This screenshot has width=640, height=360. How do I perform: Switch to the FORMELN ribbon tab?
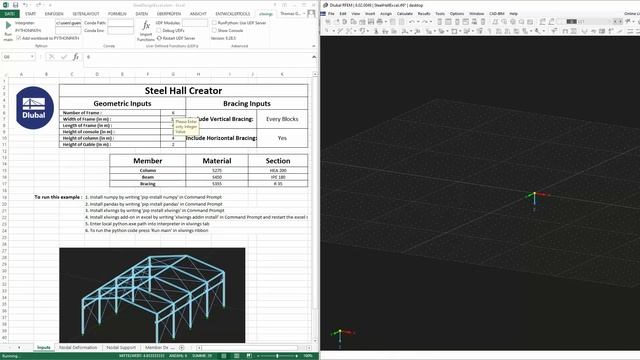pyautogui.click(x=117, y=14)
